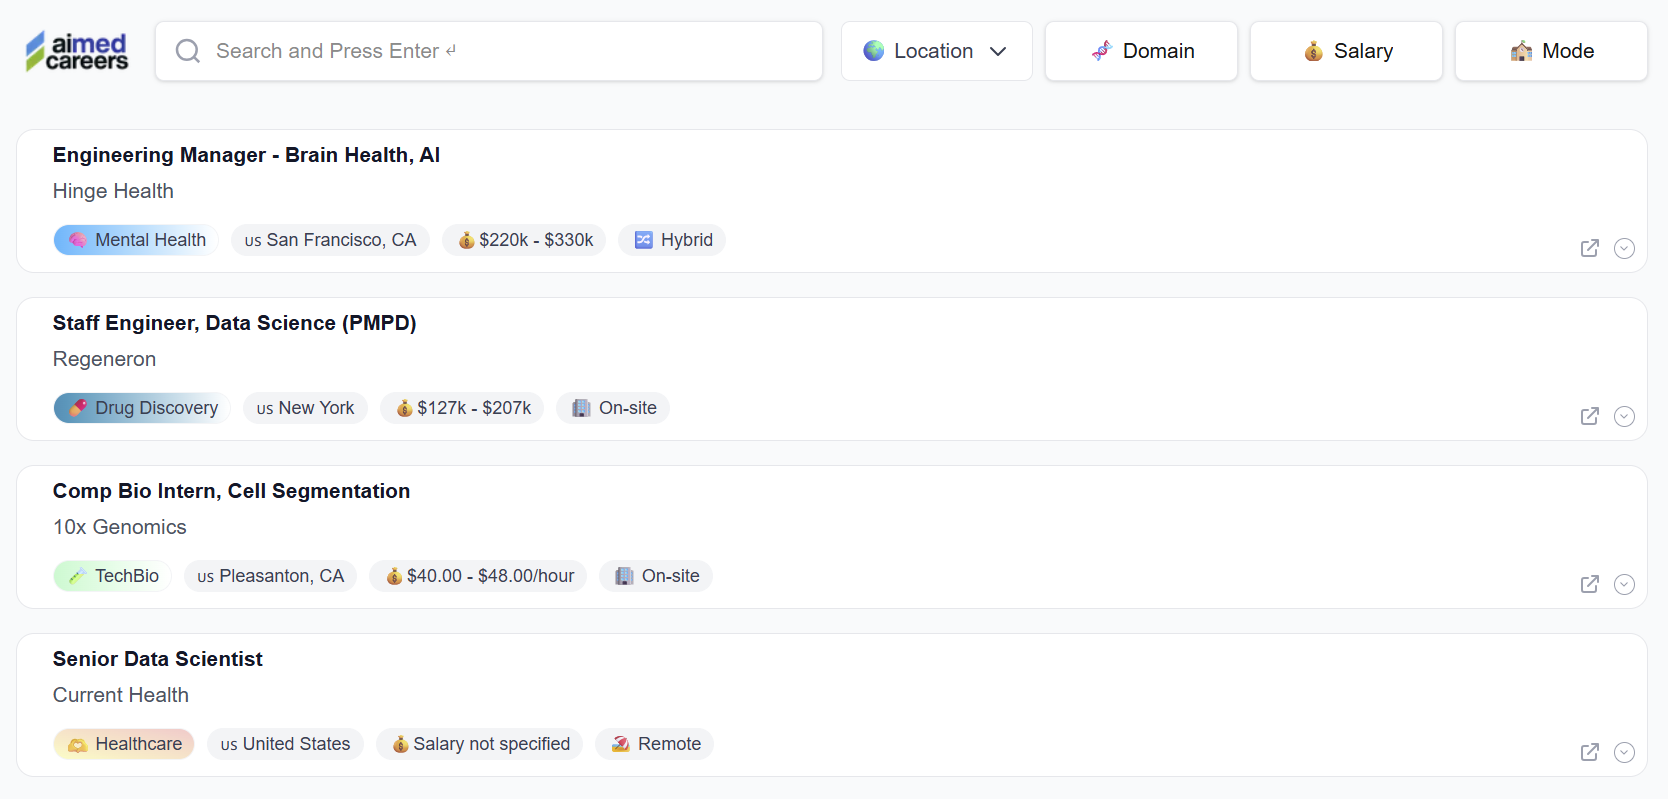This screenshot has height=799, width=1668.
Task: Select the Healthcare domain tag
Action: pos(124,744)
